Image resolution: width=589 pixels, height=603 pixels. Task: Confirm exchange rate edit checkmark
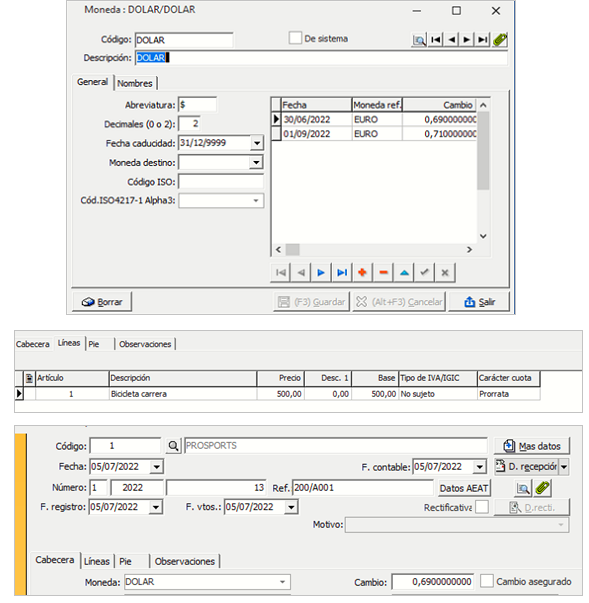click(424, 273)
